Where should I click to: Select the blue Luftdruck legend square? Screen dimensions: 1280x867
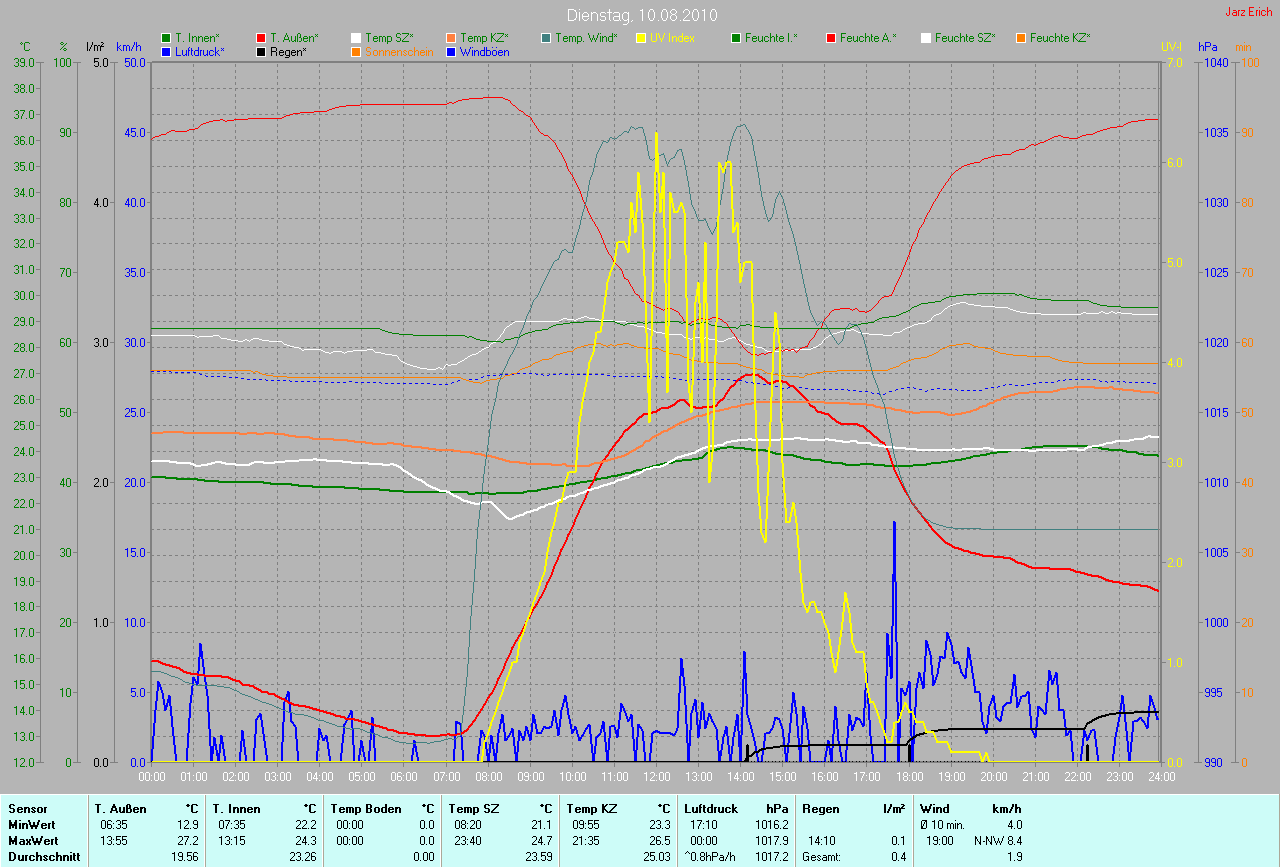[166, 52]
